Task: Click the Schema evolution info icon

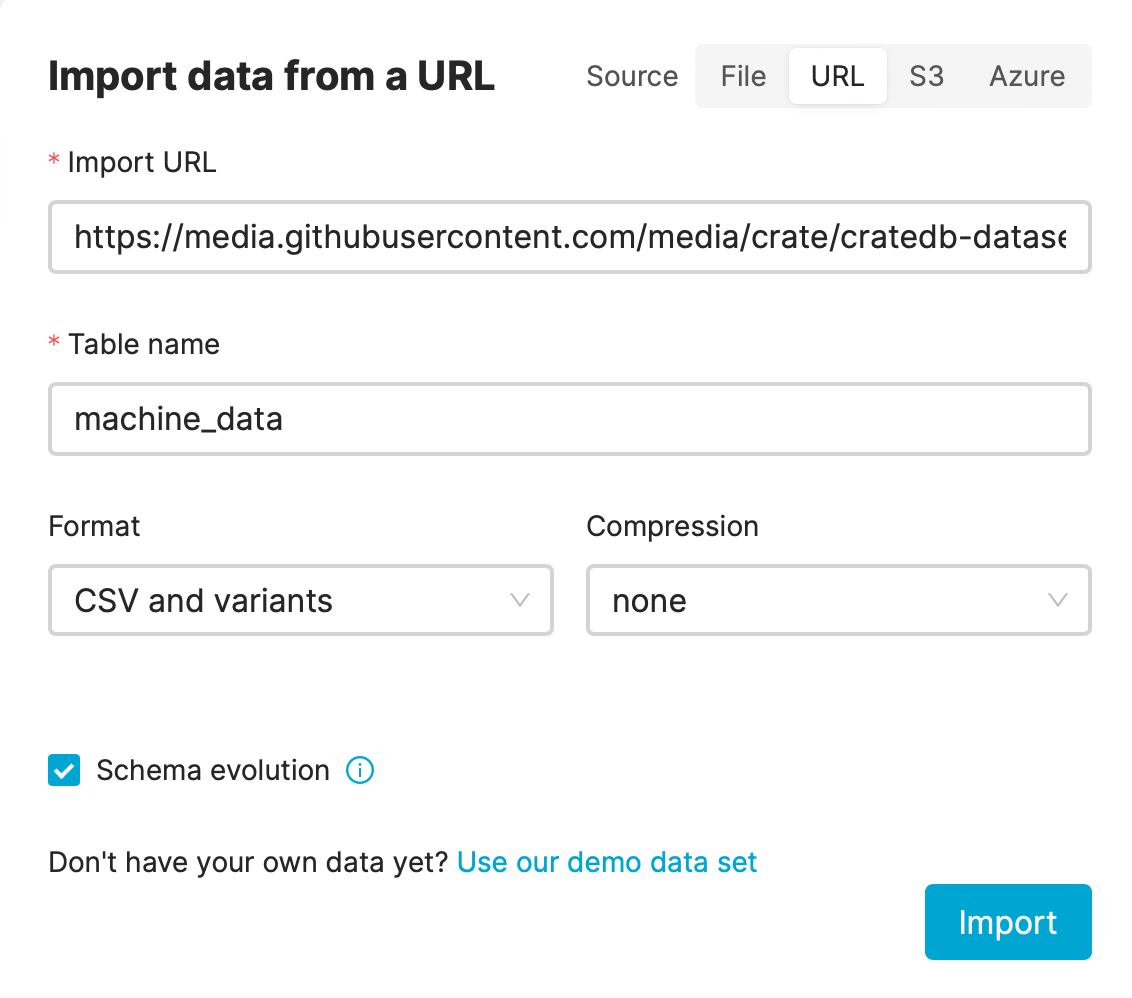Action: [x=358, y=770]
